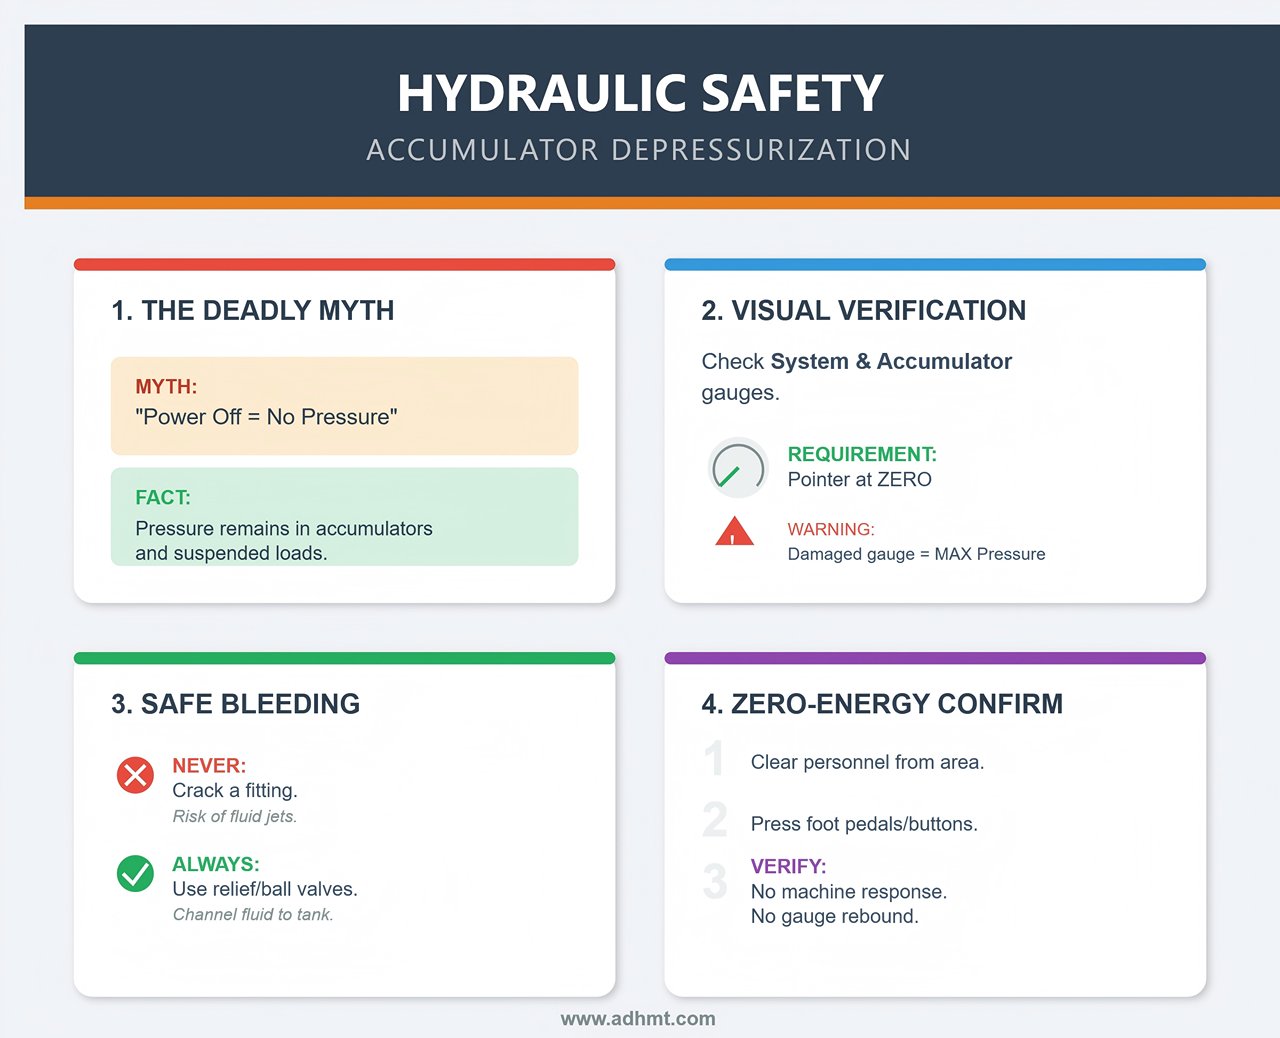Click the red X icon beside NEVER
1280x1038 pixels.
click(x=135, y=775)
